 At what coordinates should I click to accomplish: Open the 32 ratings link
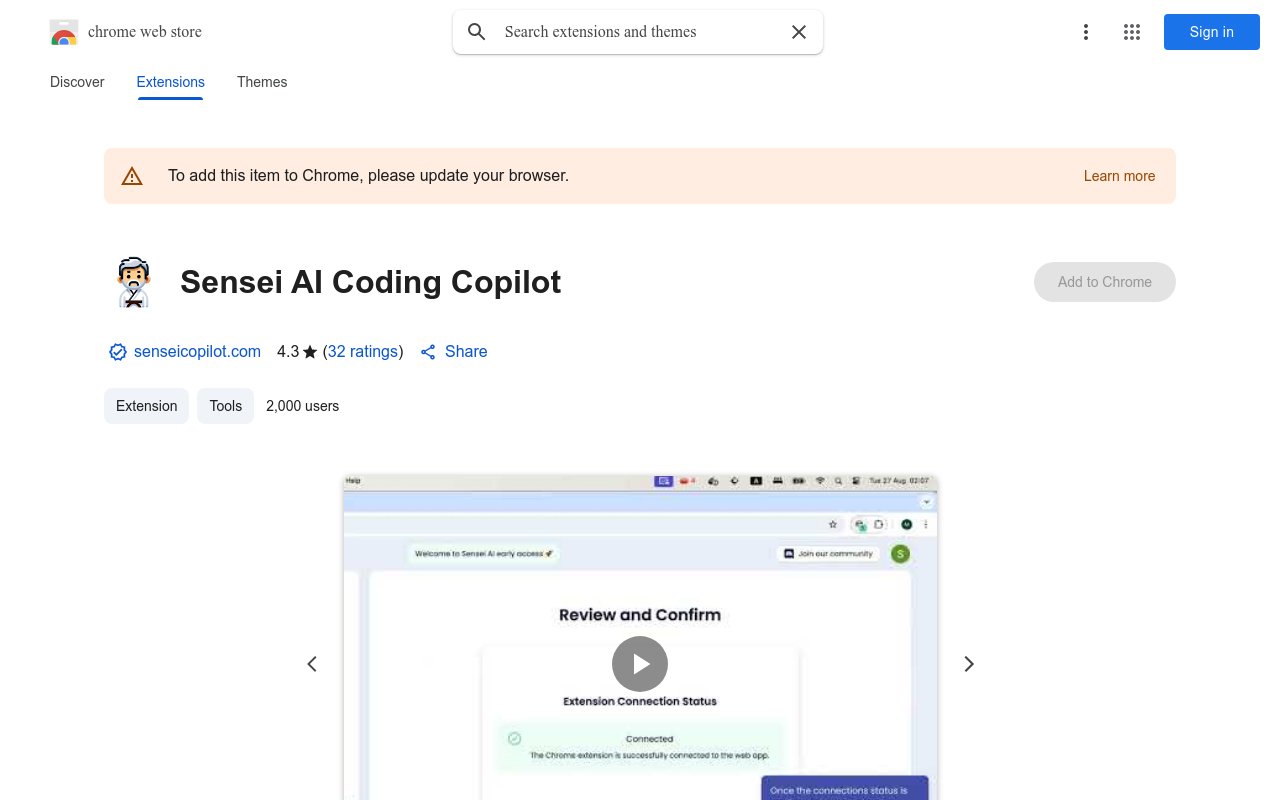363,352
